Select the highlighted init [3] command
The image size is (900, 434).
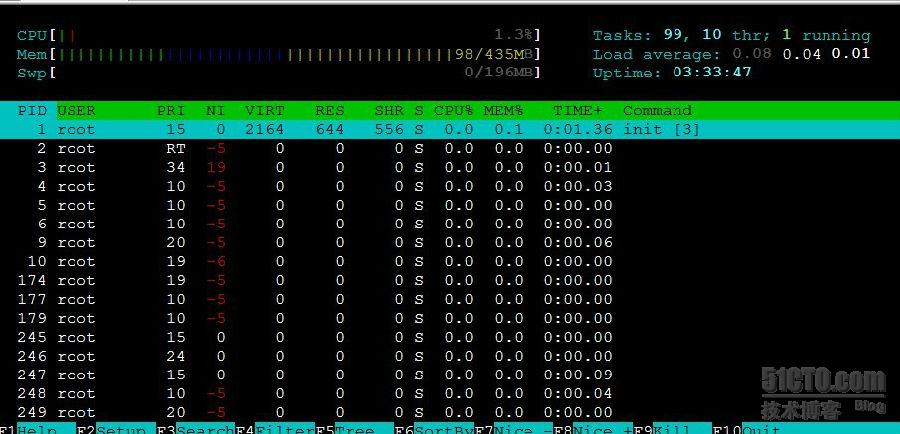661,130
